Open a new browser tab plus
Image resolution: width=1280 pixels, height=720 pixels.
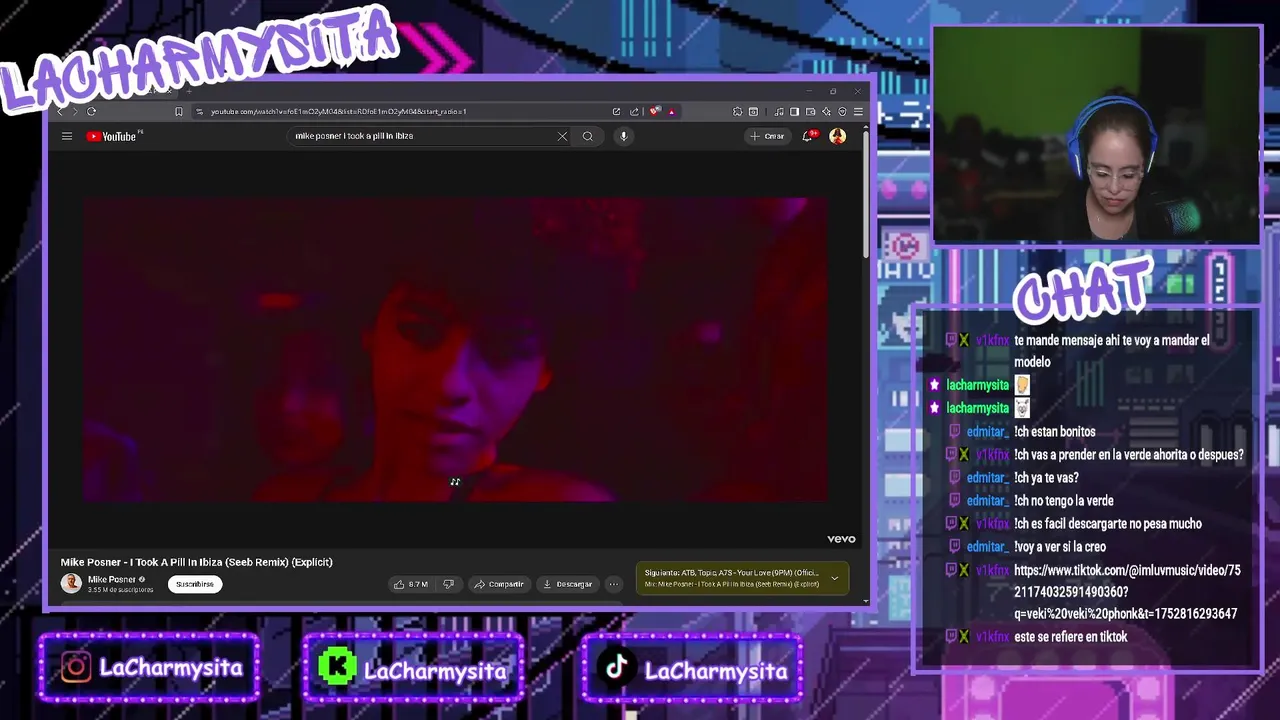[188, 91]
